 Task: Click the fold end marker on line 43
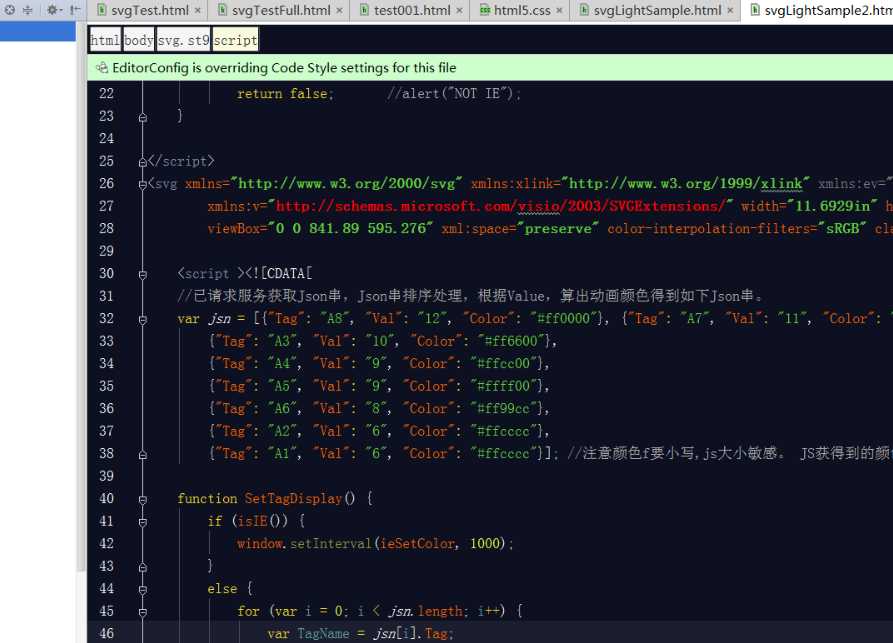pos(143,567)
